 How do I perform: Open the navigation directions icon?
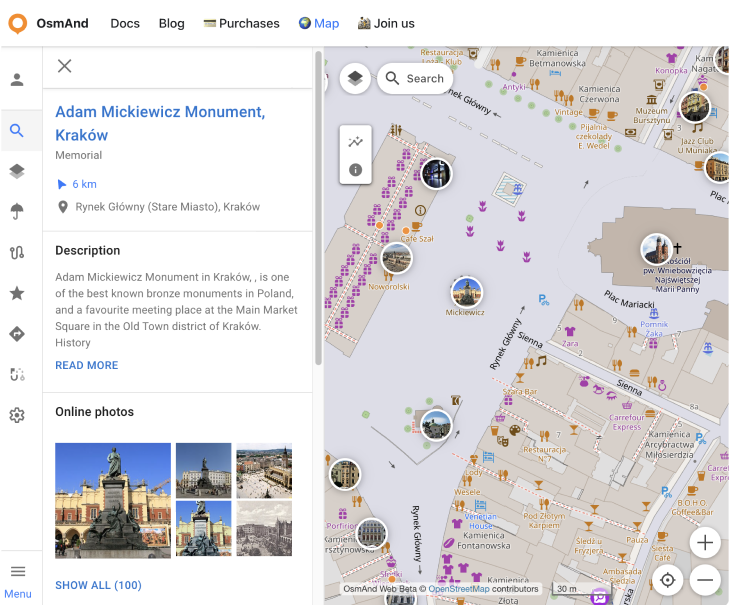pos(17,334)
